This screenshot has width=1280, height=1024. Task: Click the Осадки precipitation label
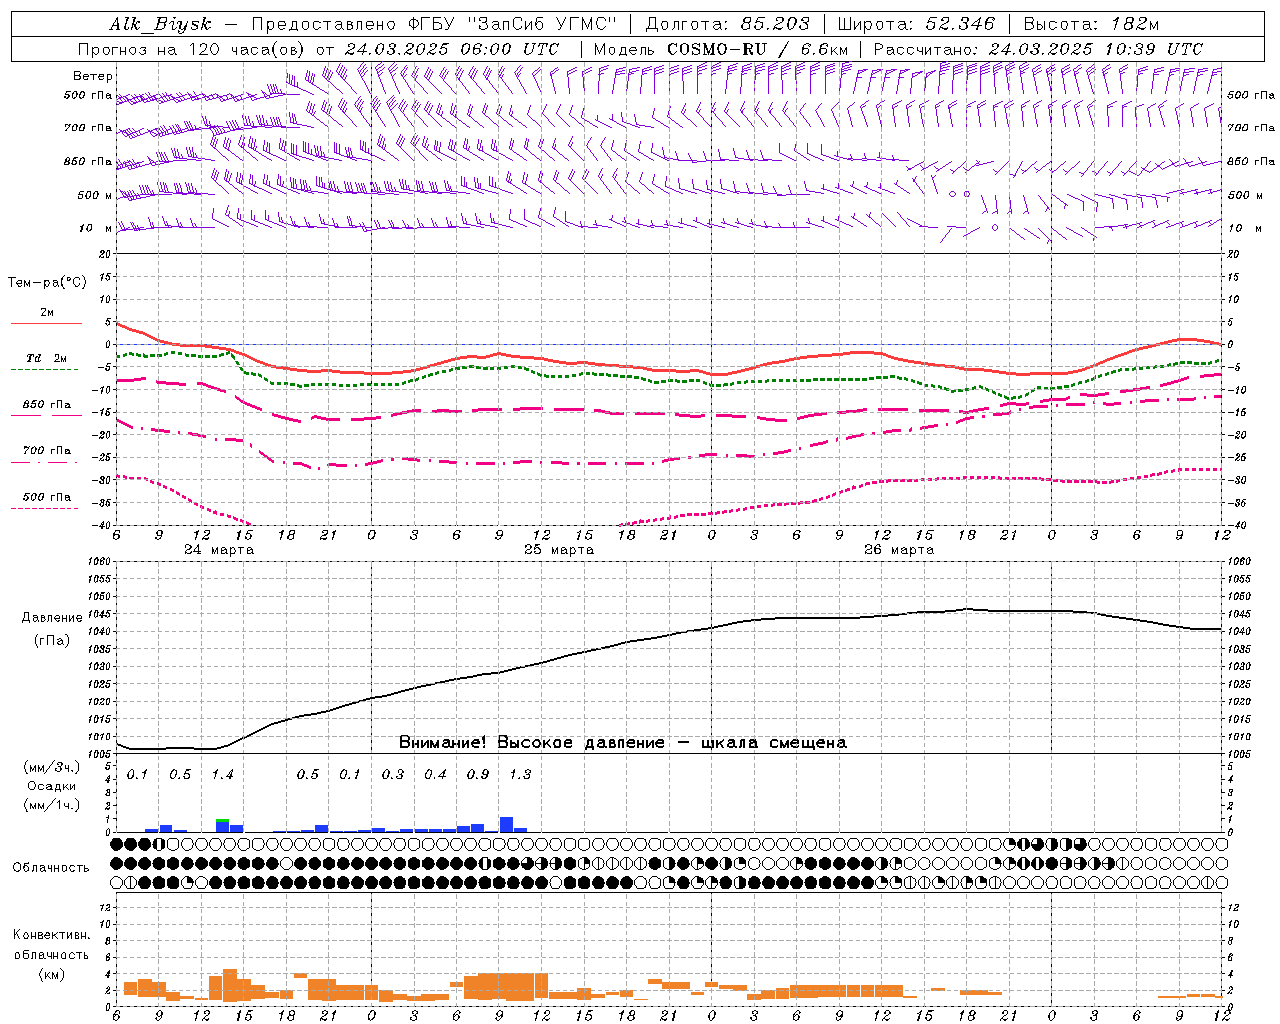click(52, 786)
